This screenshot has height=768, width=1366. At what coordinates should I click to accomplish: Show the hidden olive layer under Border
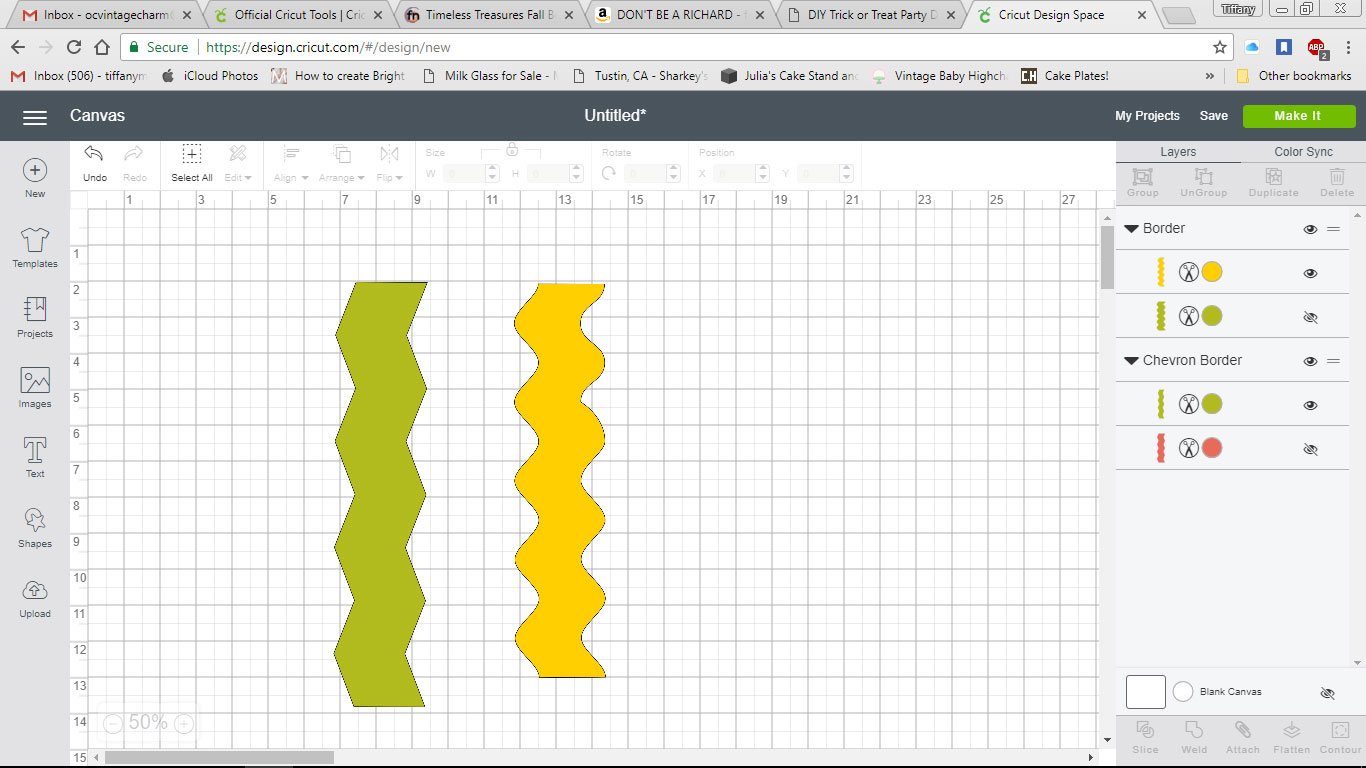(x=1310, y=316)
